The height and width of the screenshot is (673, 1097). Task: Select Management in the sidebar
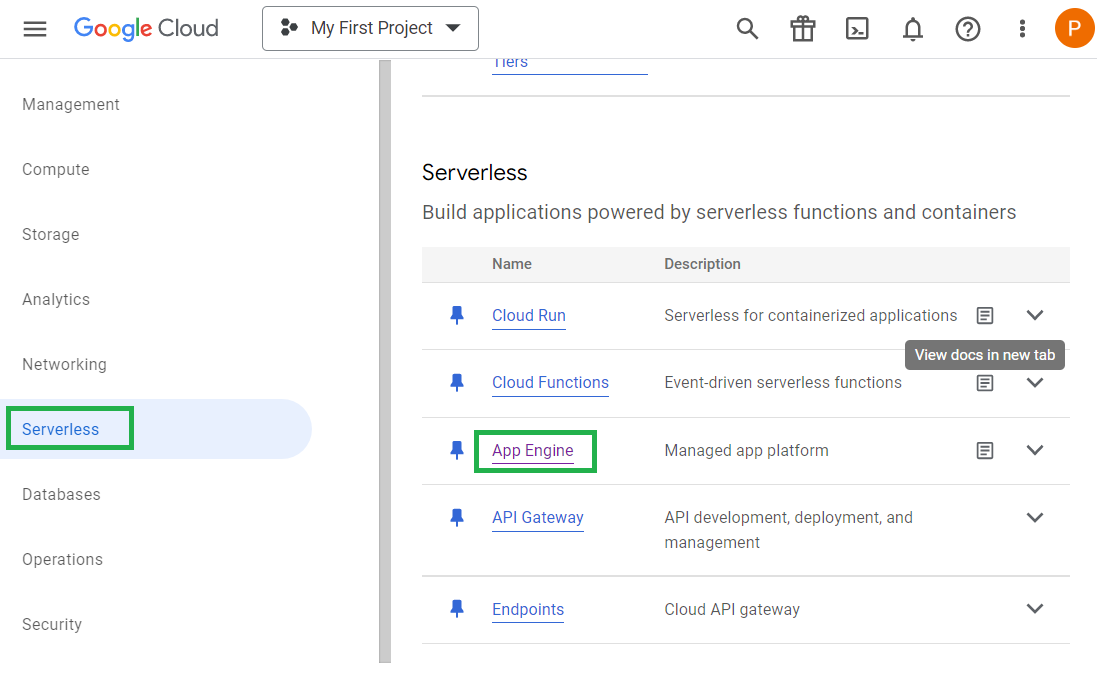pos(71,104)
